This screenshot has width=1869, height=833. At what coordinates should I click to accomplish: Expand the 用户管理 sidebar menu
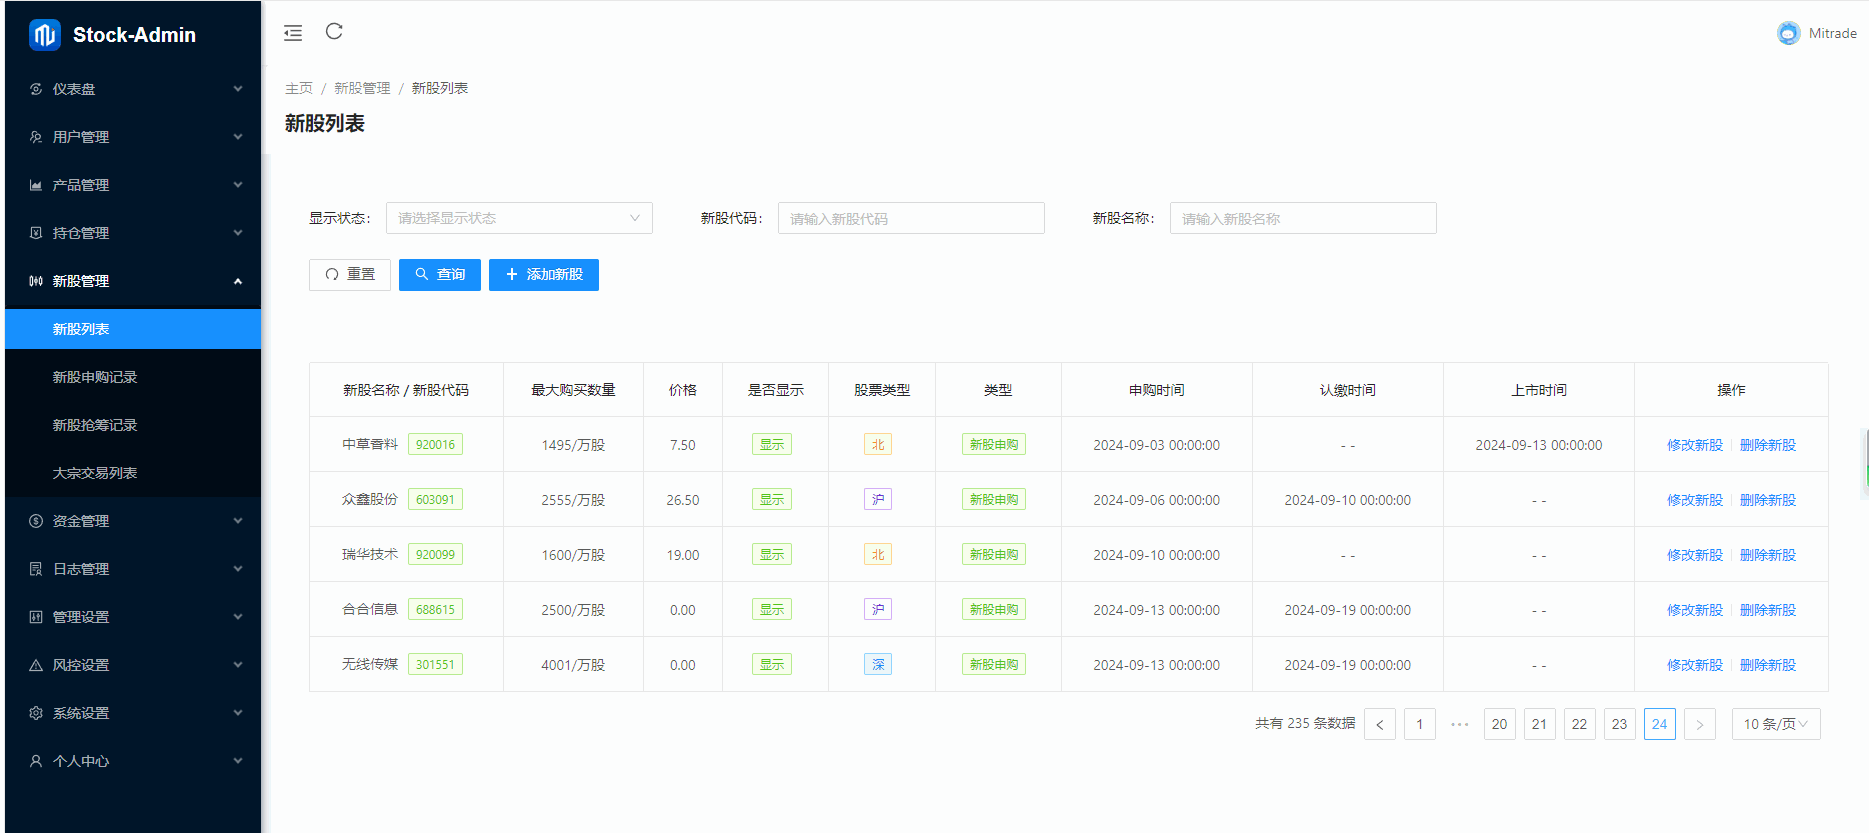pos(132,137)
